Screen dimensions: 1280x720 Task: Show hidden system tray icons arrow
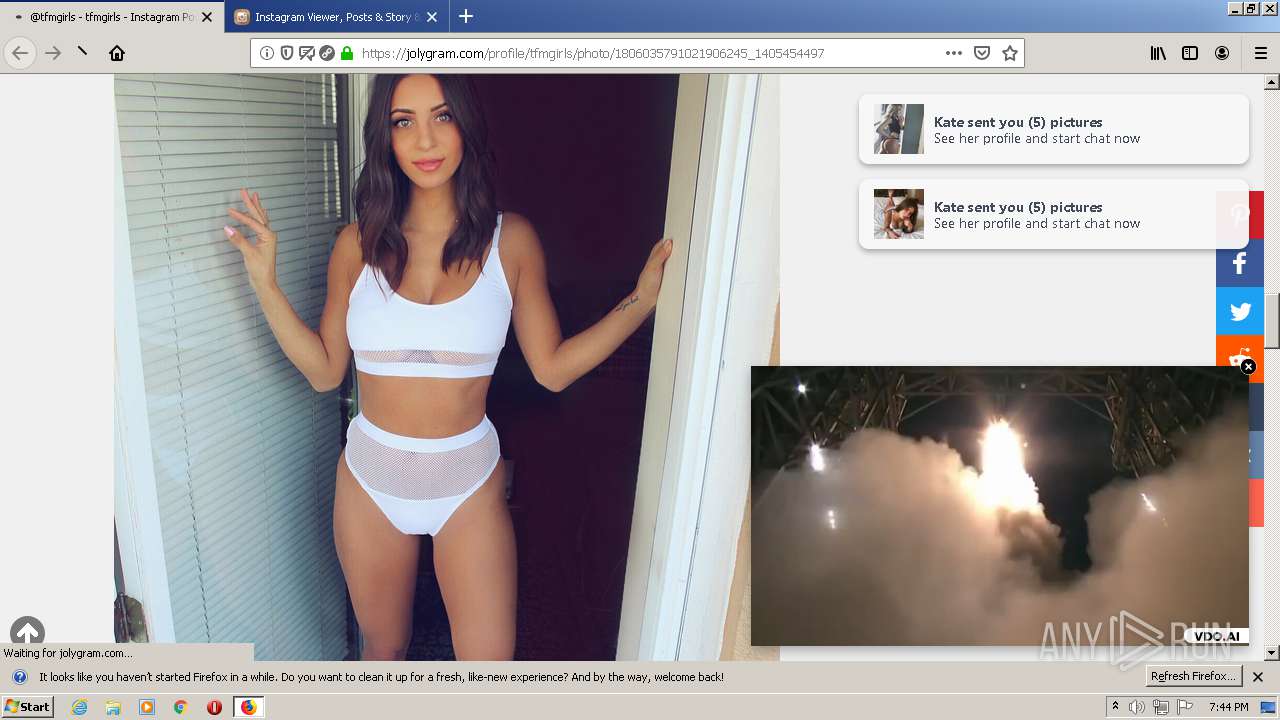(x=1115, y=707)
